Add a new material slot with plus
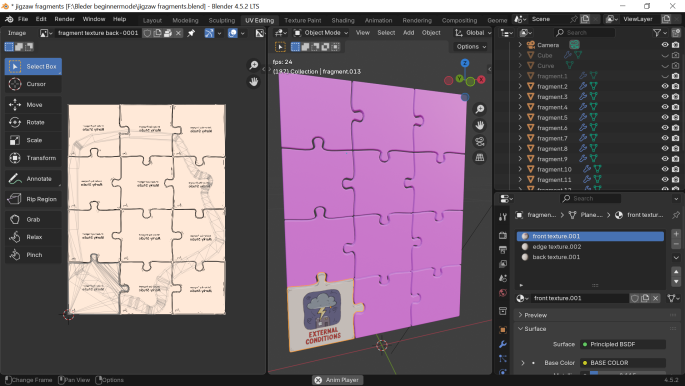The width and height of the screenshot is (685, 386). click(676, 234)
